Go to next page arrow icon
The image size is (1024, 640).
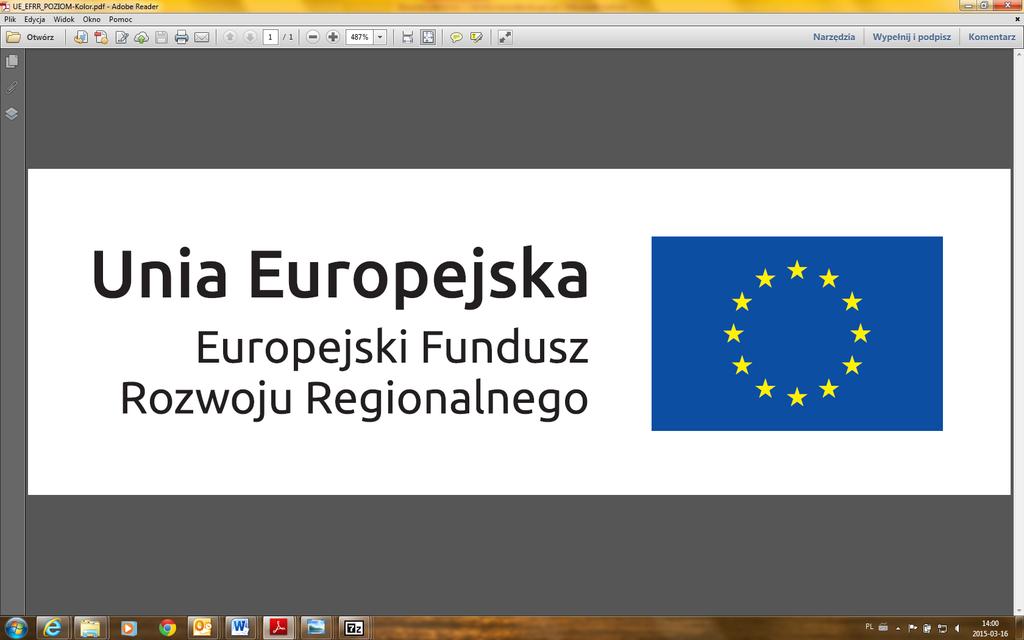249,37
